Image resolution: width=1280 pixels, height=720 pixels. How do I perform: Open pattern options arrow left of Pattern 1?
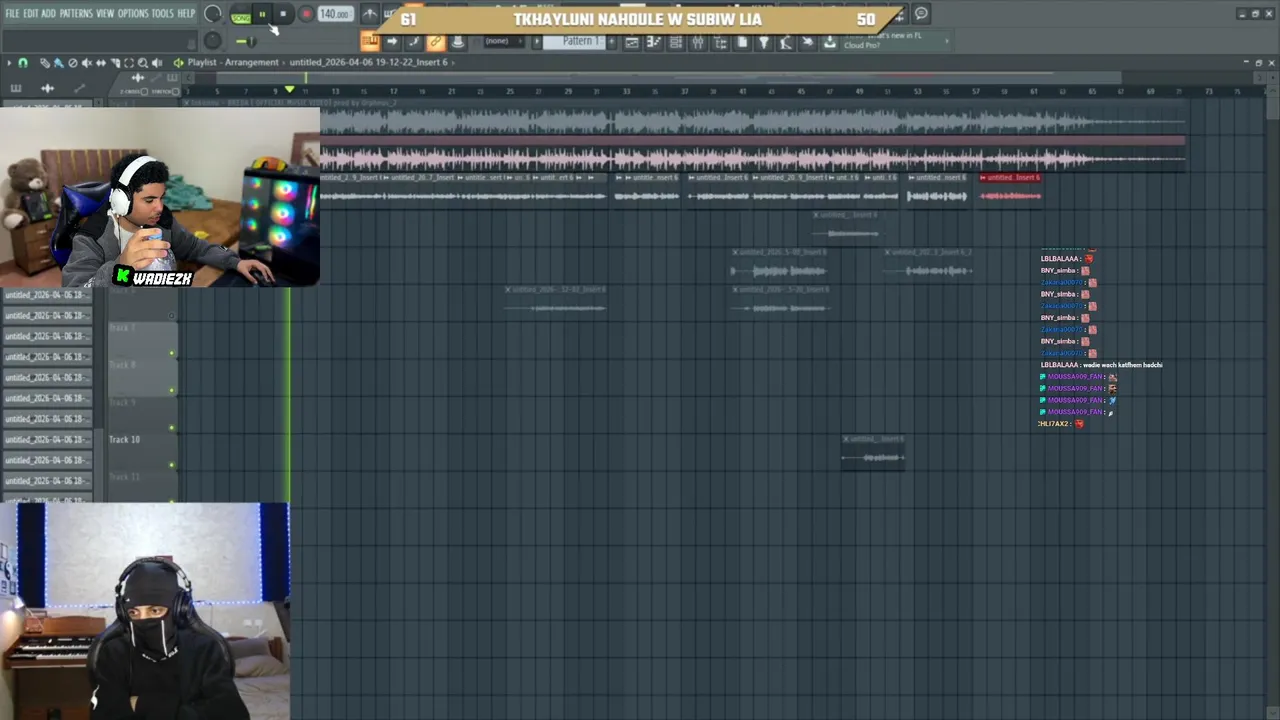[537, 41]
